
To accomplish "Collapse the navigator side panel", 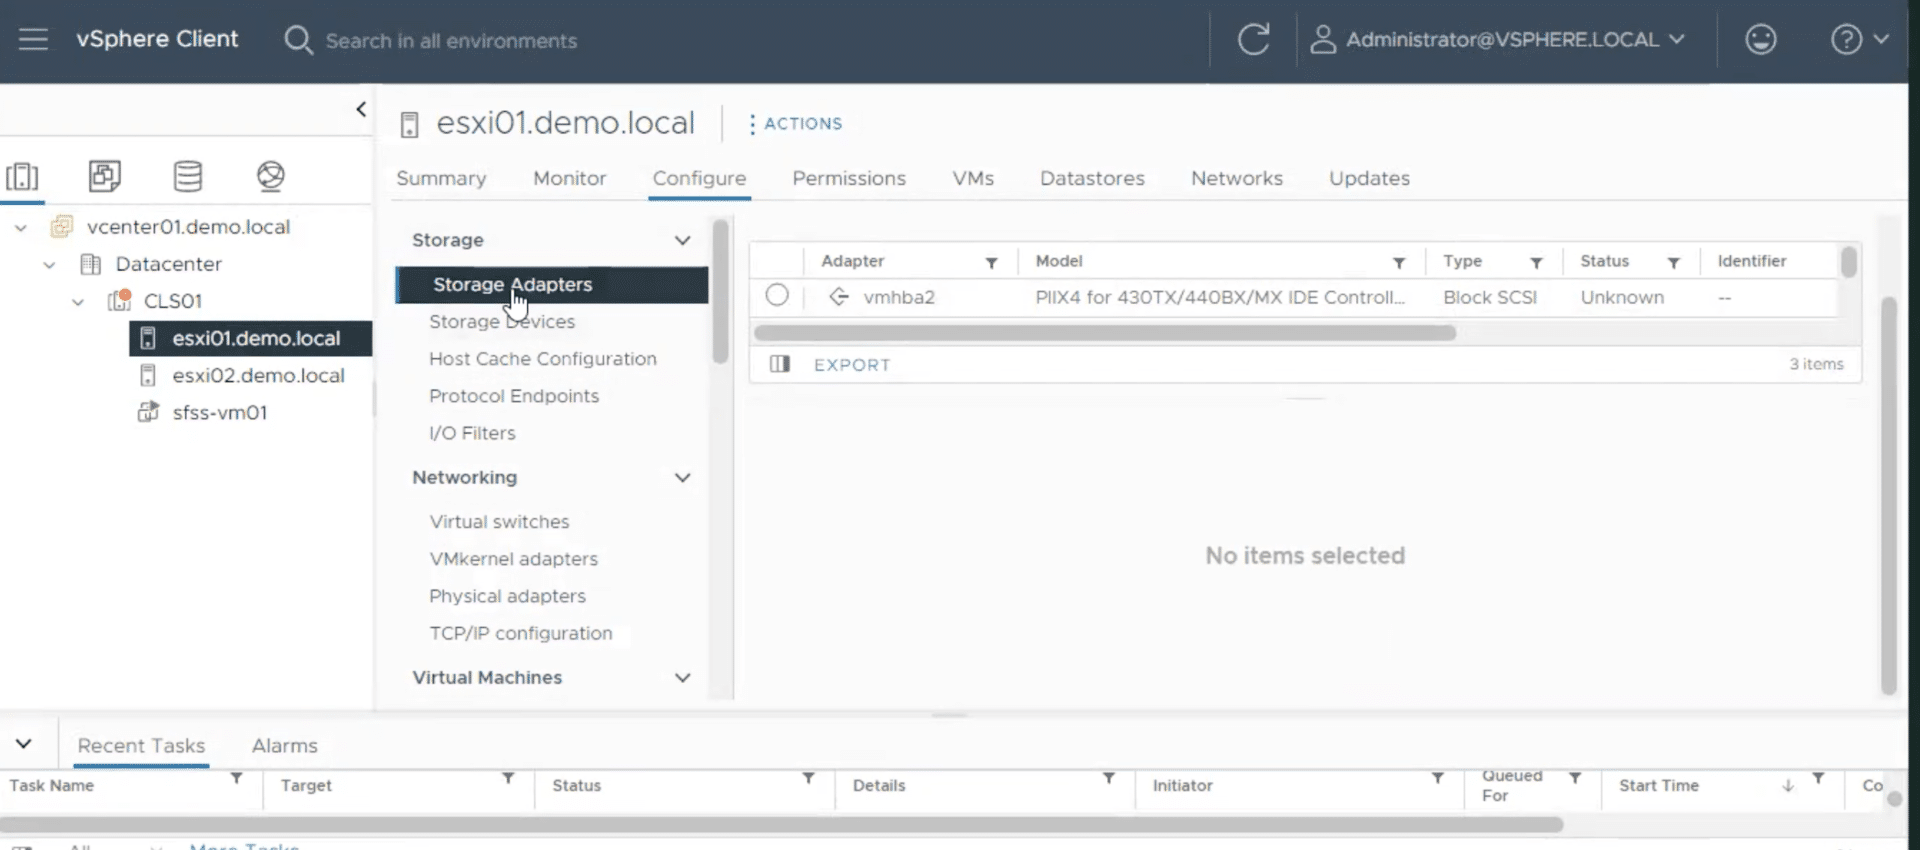I will [x=361, y=109].
